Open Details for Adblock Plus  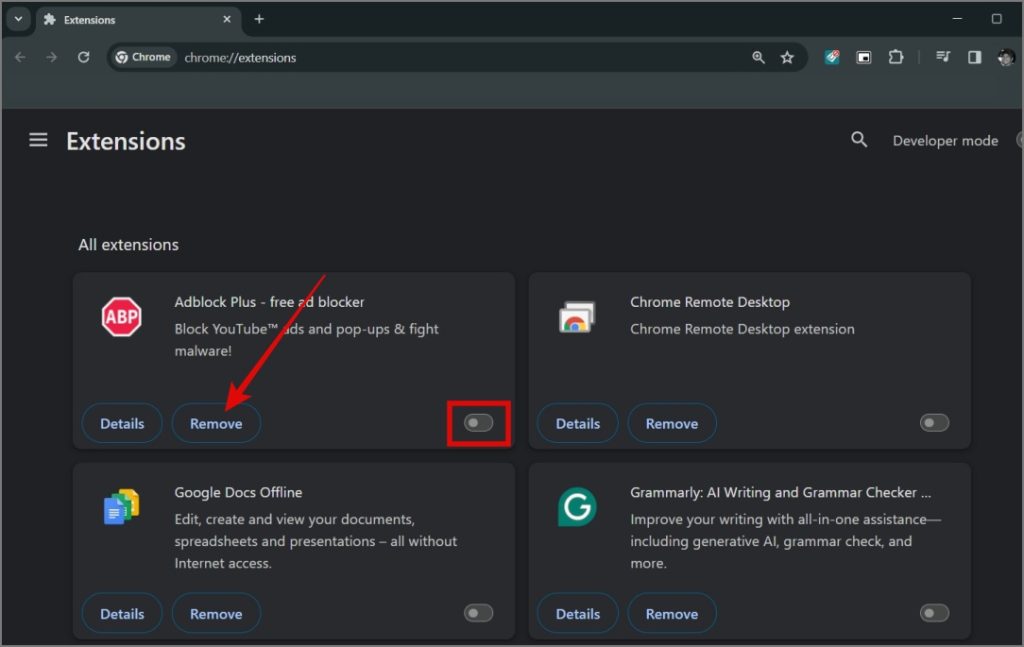pos(122,424)
